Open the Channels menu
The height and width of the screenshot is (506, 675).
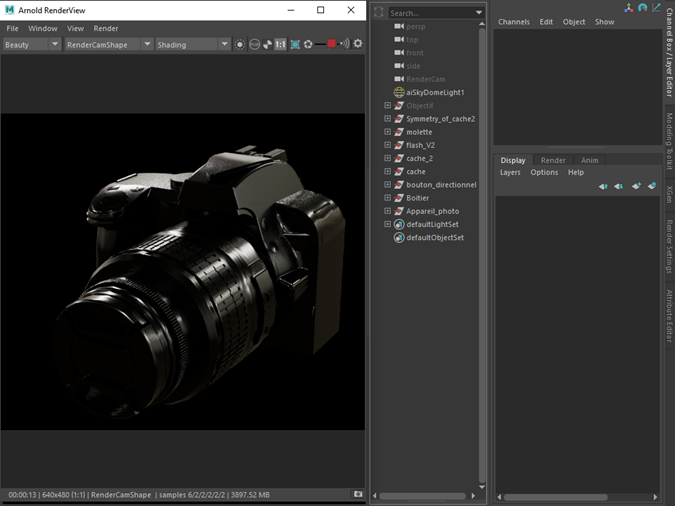pyautogui.click(x=514, y=22)
